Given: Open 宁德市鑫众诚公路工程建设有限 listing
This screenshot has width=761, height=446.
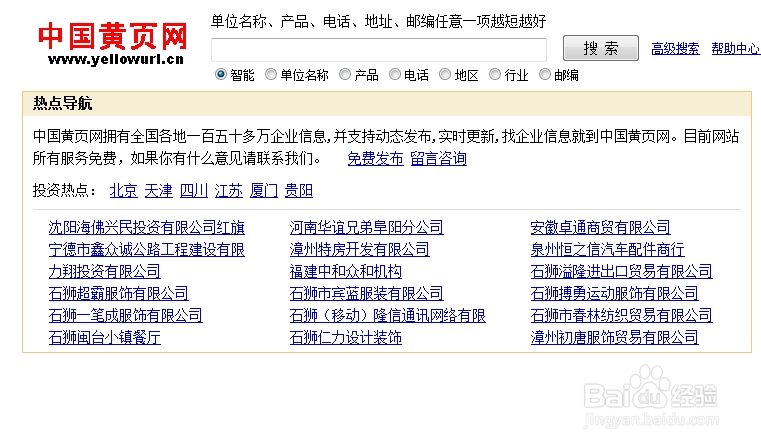Looking at the screenshot, I should pos(147,249).
